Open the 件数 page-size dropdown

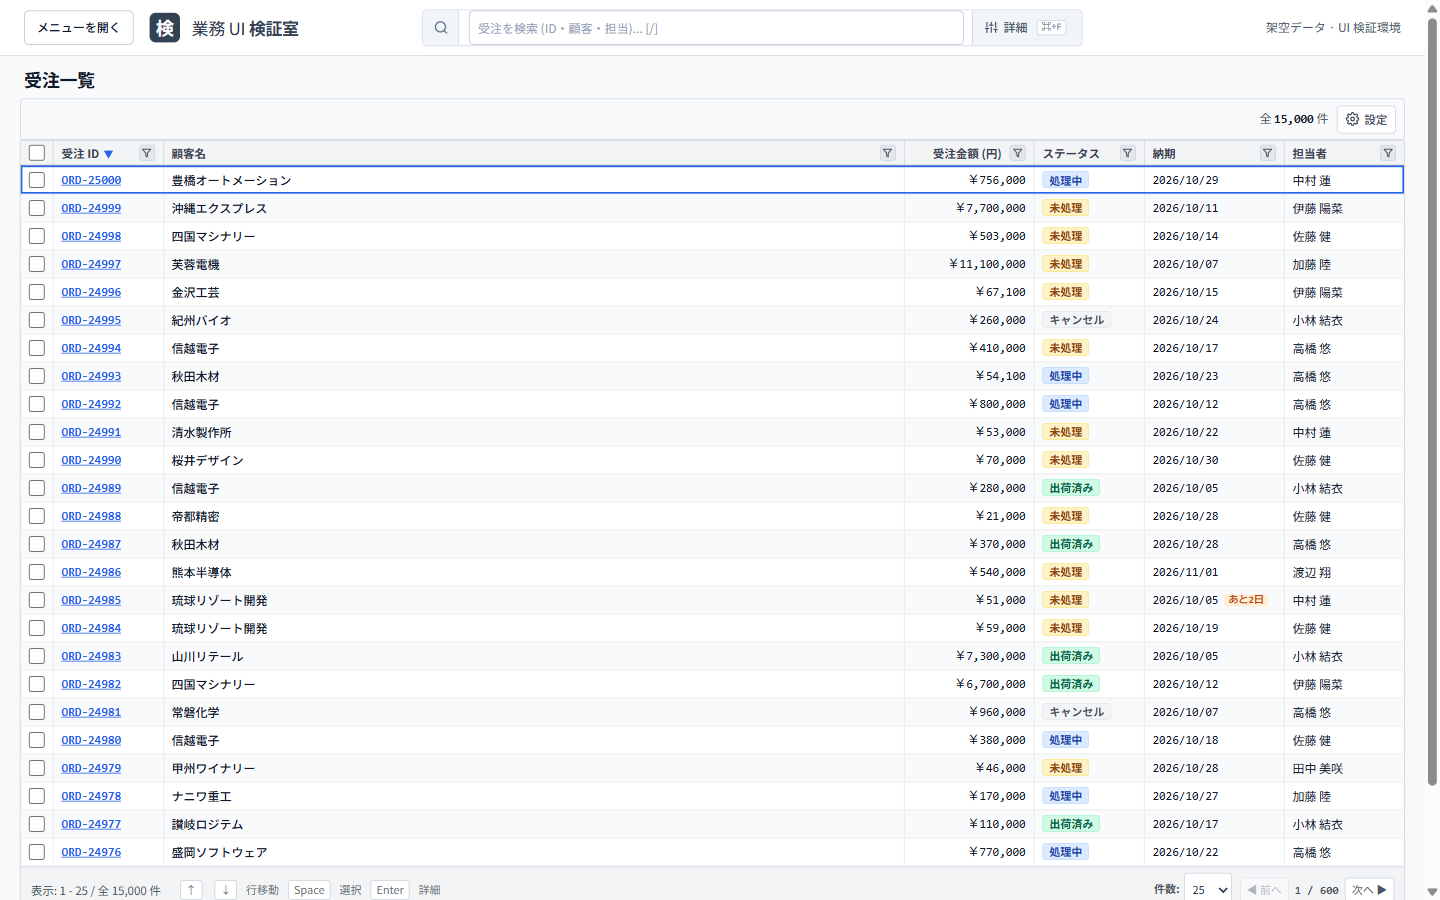coord(1209,889)
